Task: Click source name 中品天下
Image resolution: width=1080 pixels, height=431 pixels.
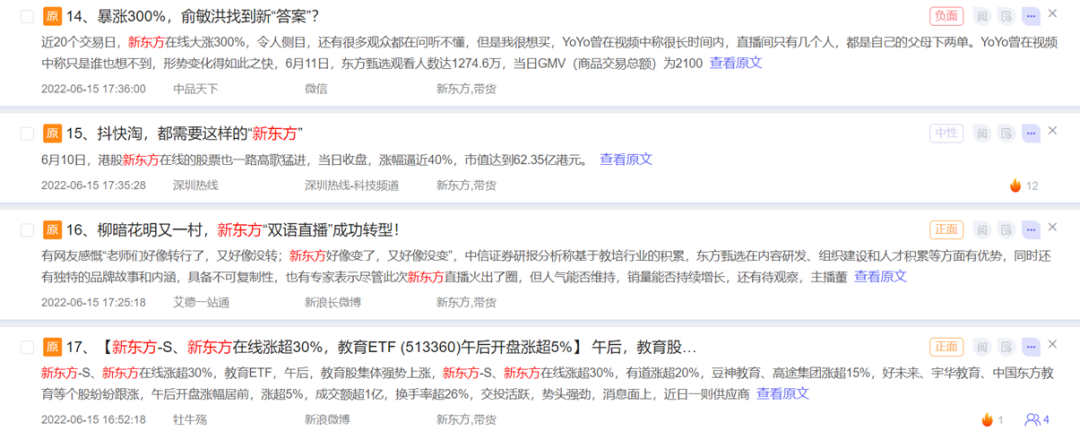Action: 196,89
